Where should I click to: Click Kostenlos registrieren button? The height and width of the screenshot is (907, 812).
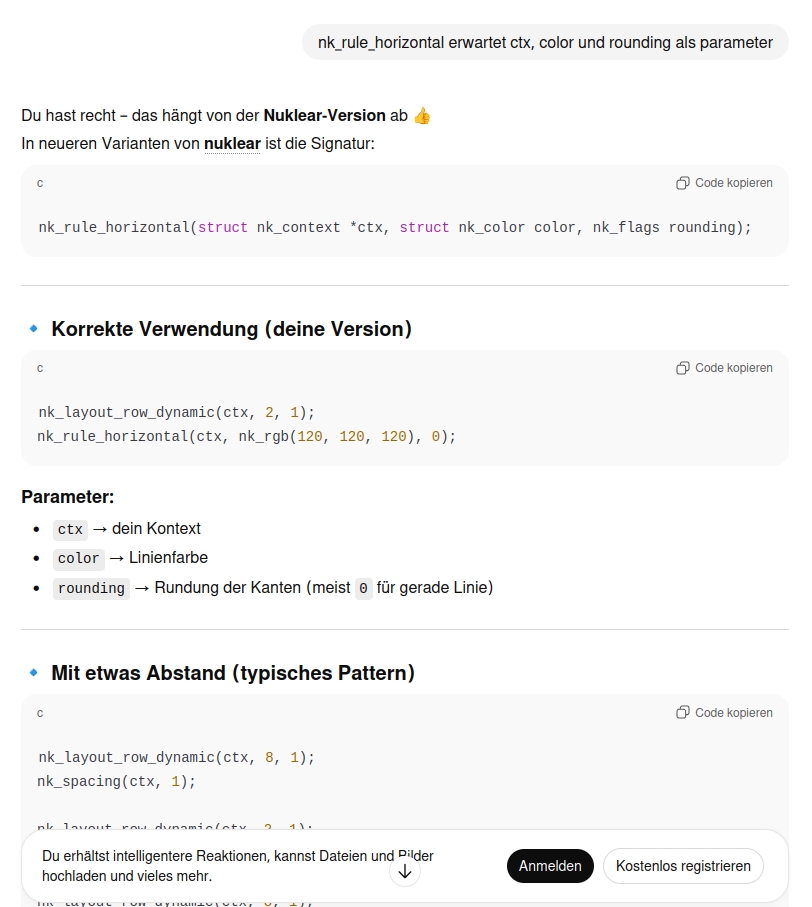point(683,866)
